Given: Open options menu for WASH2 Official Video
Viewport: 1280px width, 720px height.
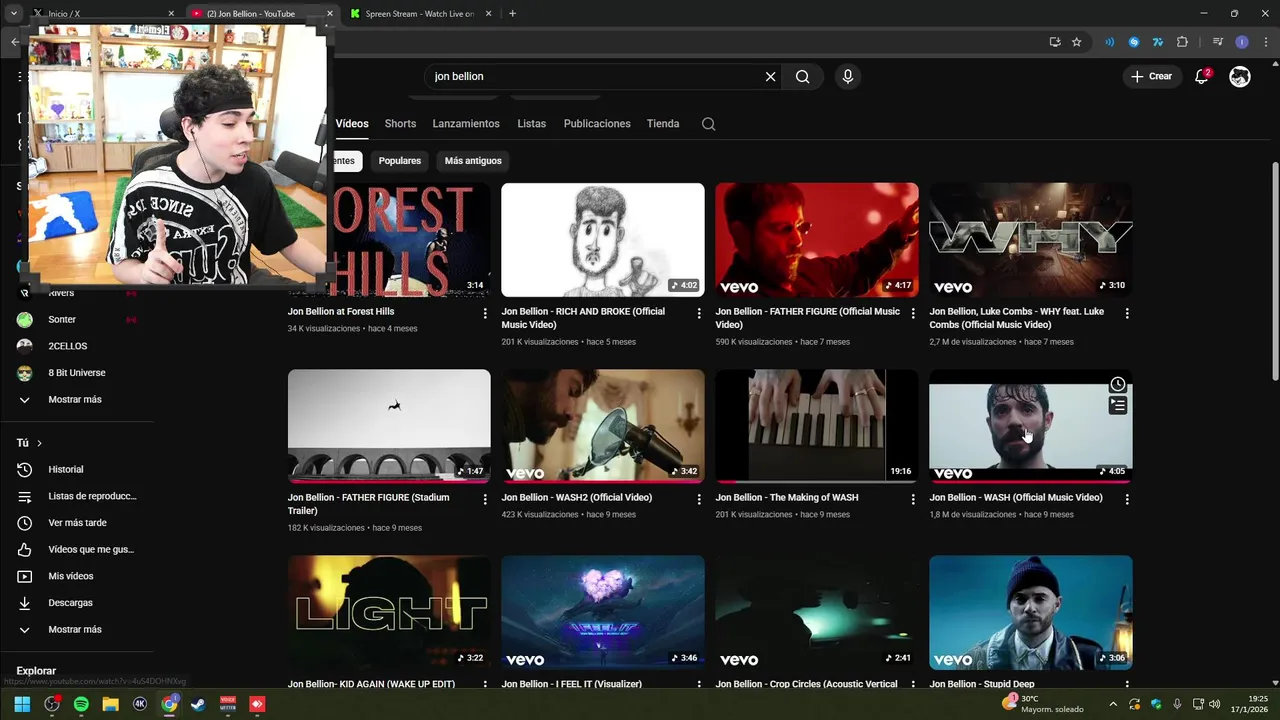Looking at the screenshot, I should [x=699, y=499].
